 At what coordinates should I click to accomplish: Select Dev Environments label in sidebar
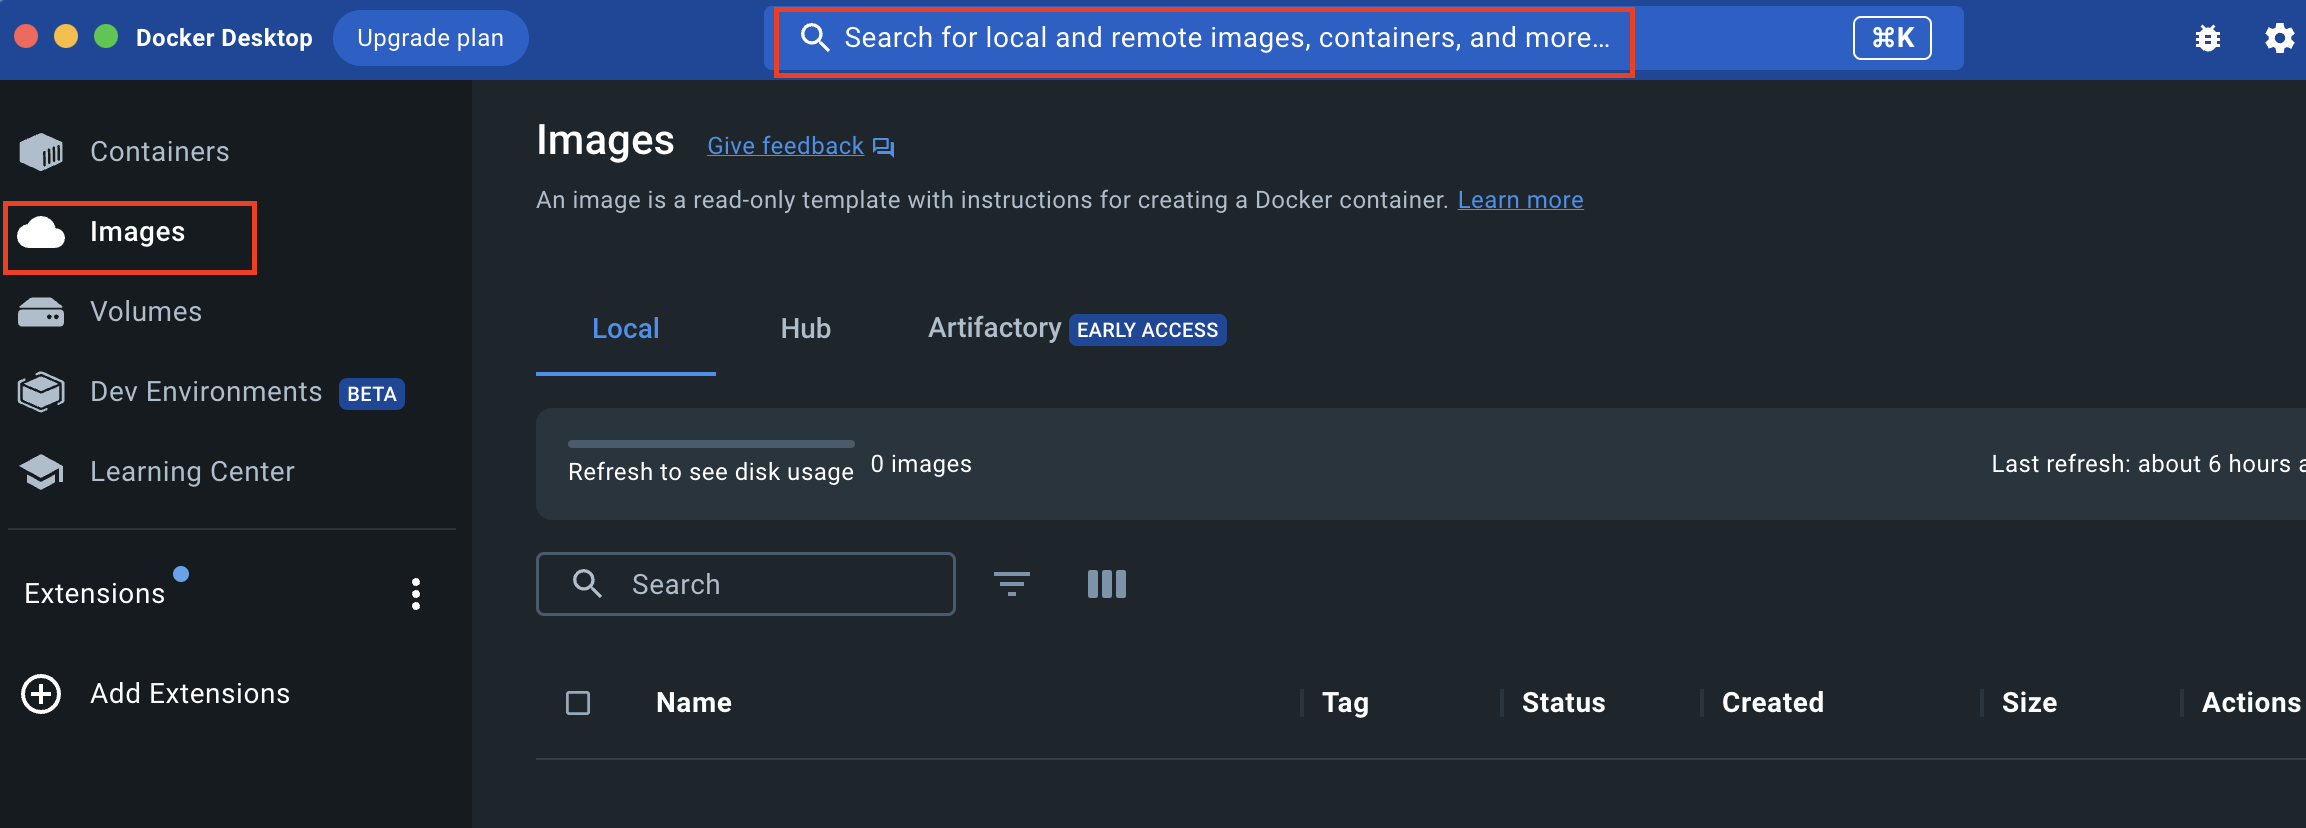click(x=206, y=392)
